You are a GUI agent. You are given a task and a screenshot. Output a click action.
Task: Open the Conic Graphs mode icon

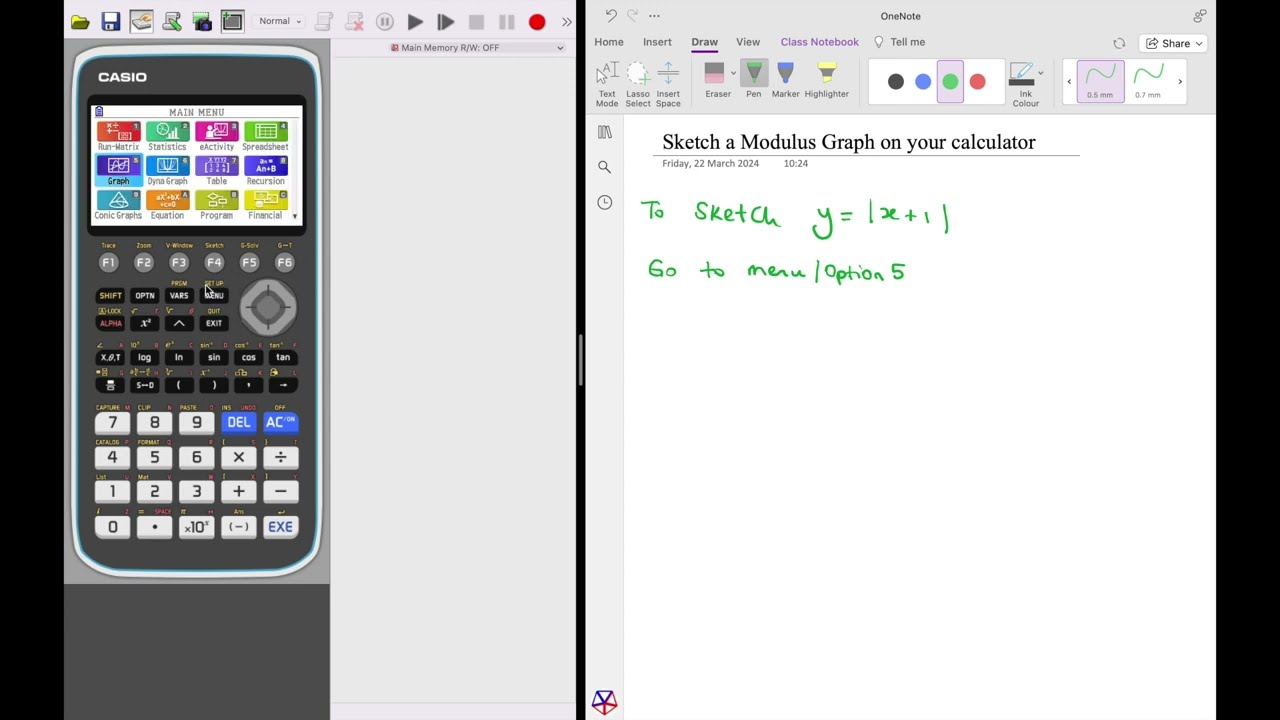pyautogui.click(x=118, y=205)
